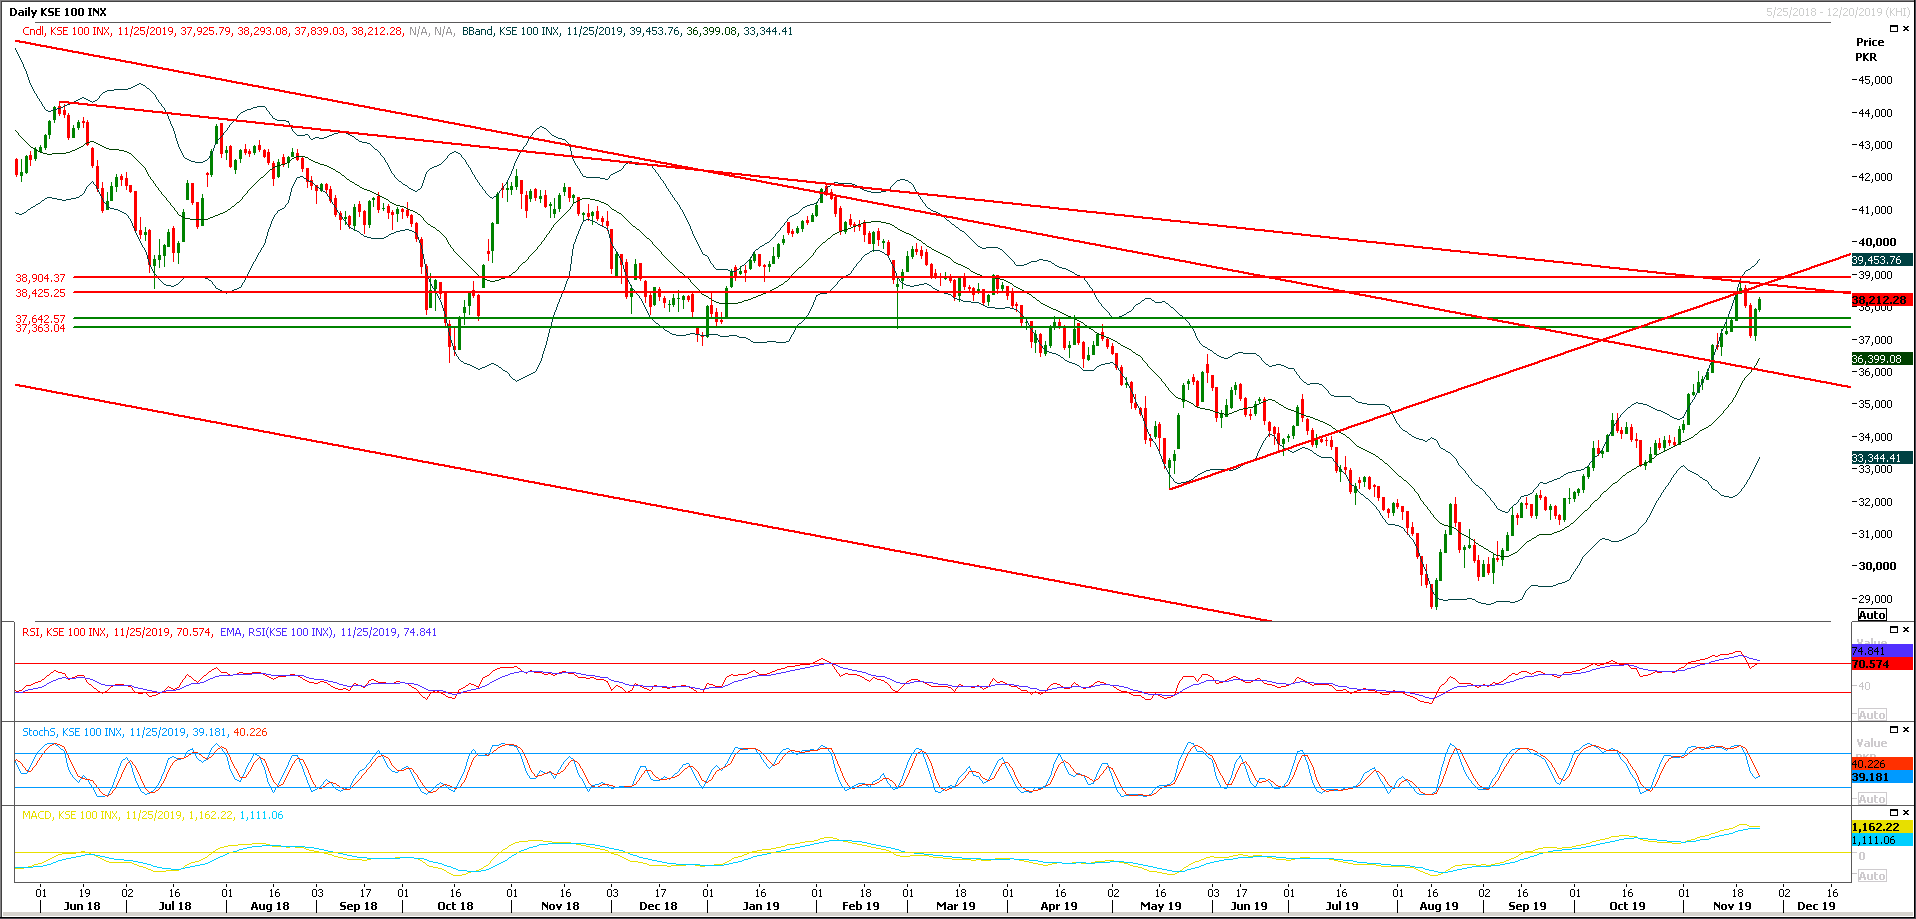Click the 1,111.06 MACD signal value tag
The height and width of the screenshot is (919, 1916).
click(1882, 840)
